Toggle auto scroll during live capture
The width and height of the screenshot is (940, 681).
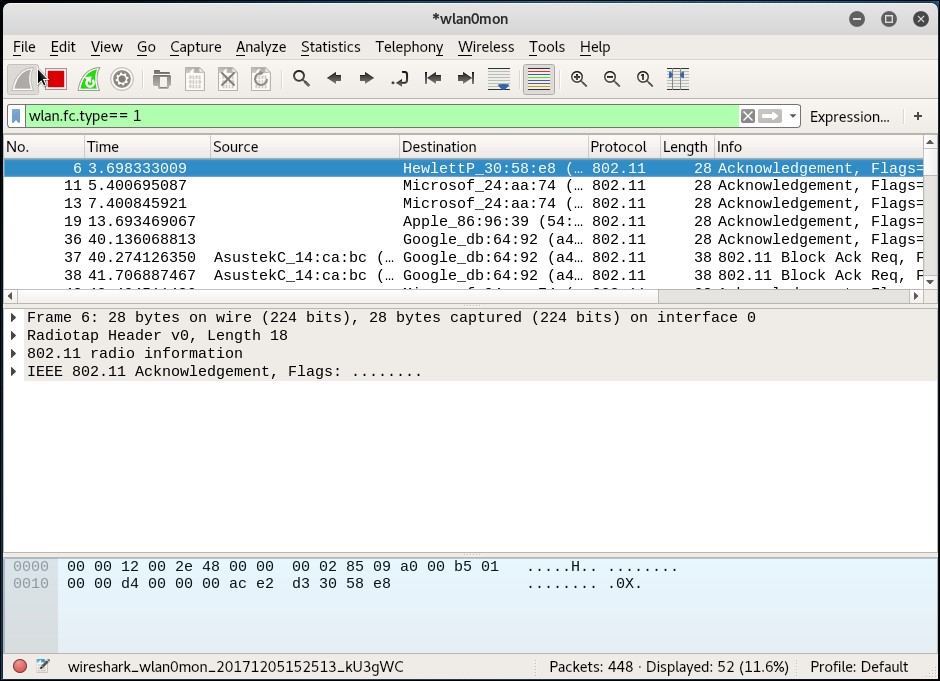[499, 79]
